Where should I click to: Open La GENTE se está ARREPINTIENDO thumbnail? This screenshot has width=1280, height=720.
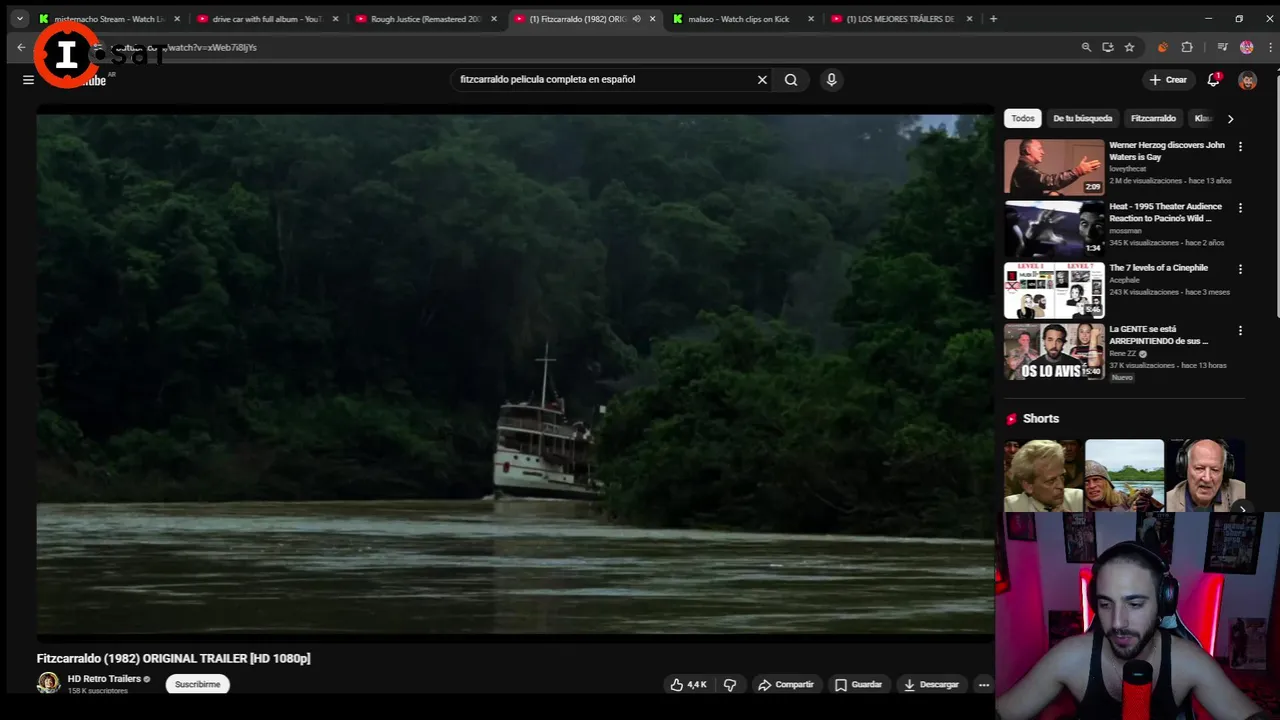tap(1054, 351)
